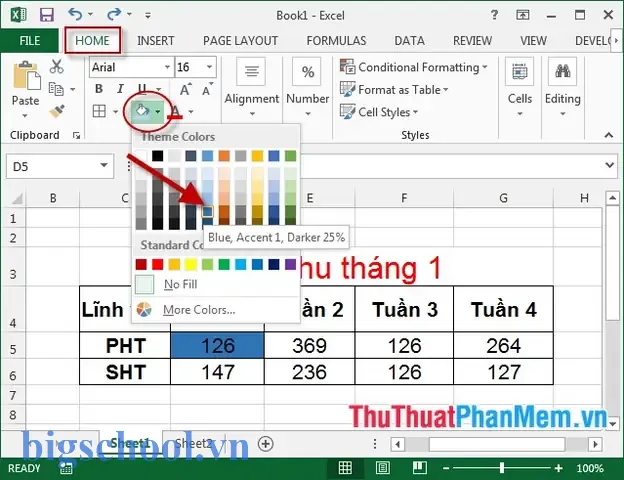Image resolution: width=624 pixels, height=480 pixels.
Task: Click the row 6 header
Action: pos(13,375)
